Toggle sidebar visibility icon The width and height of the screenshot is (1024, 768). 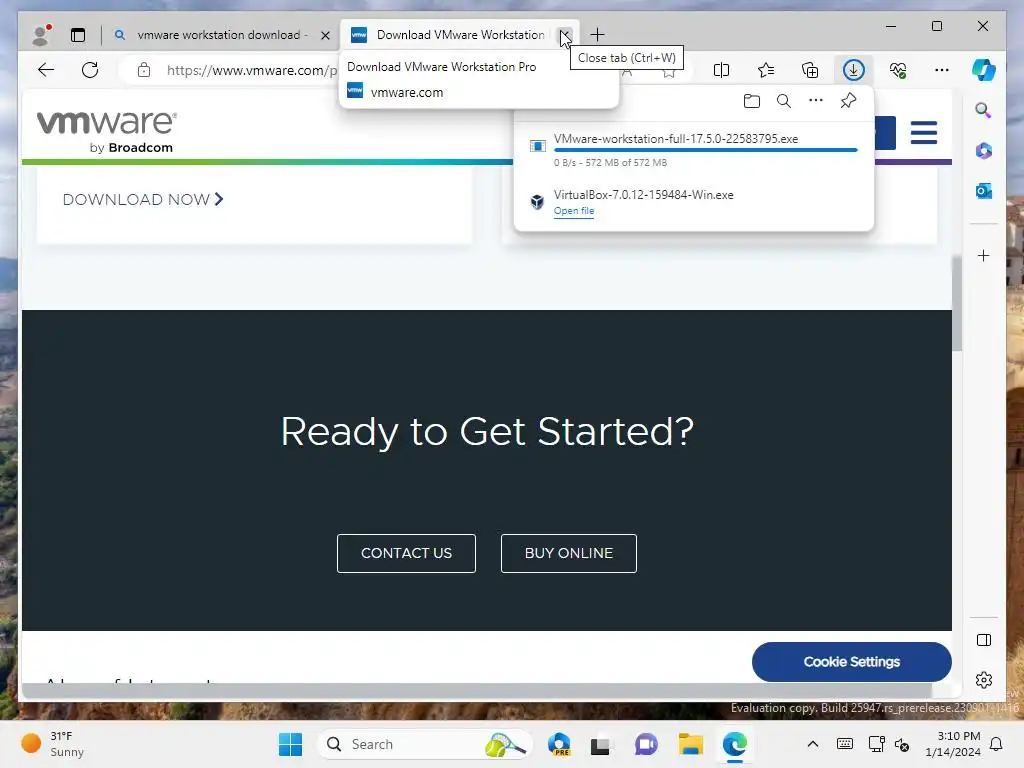984,640
